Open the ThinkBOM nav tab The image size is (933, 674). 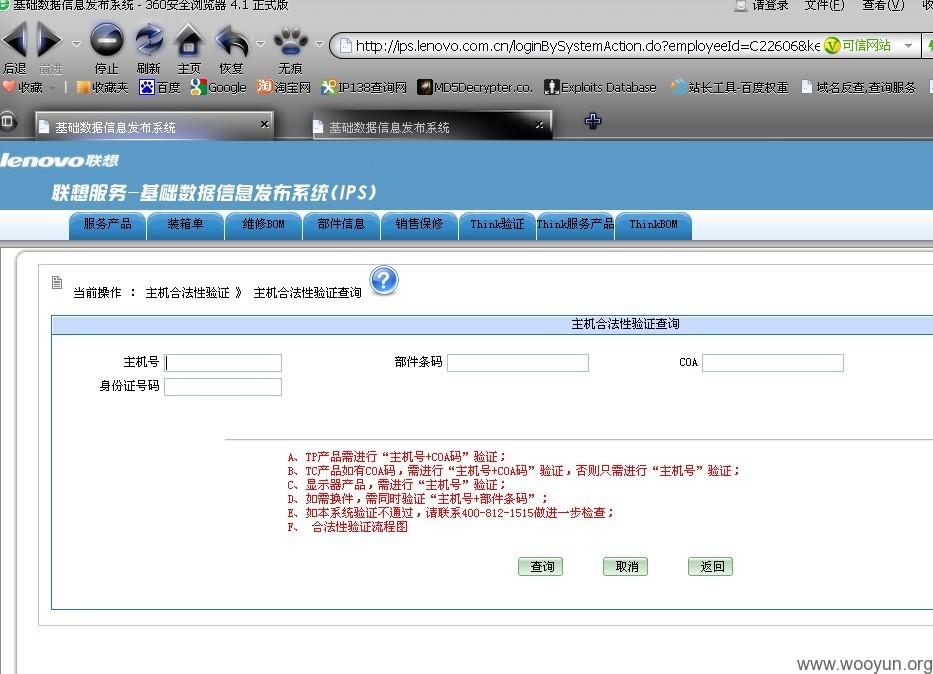point(653,225)
